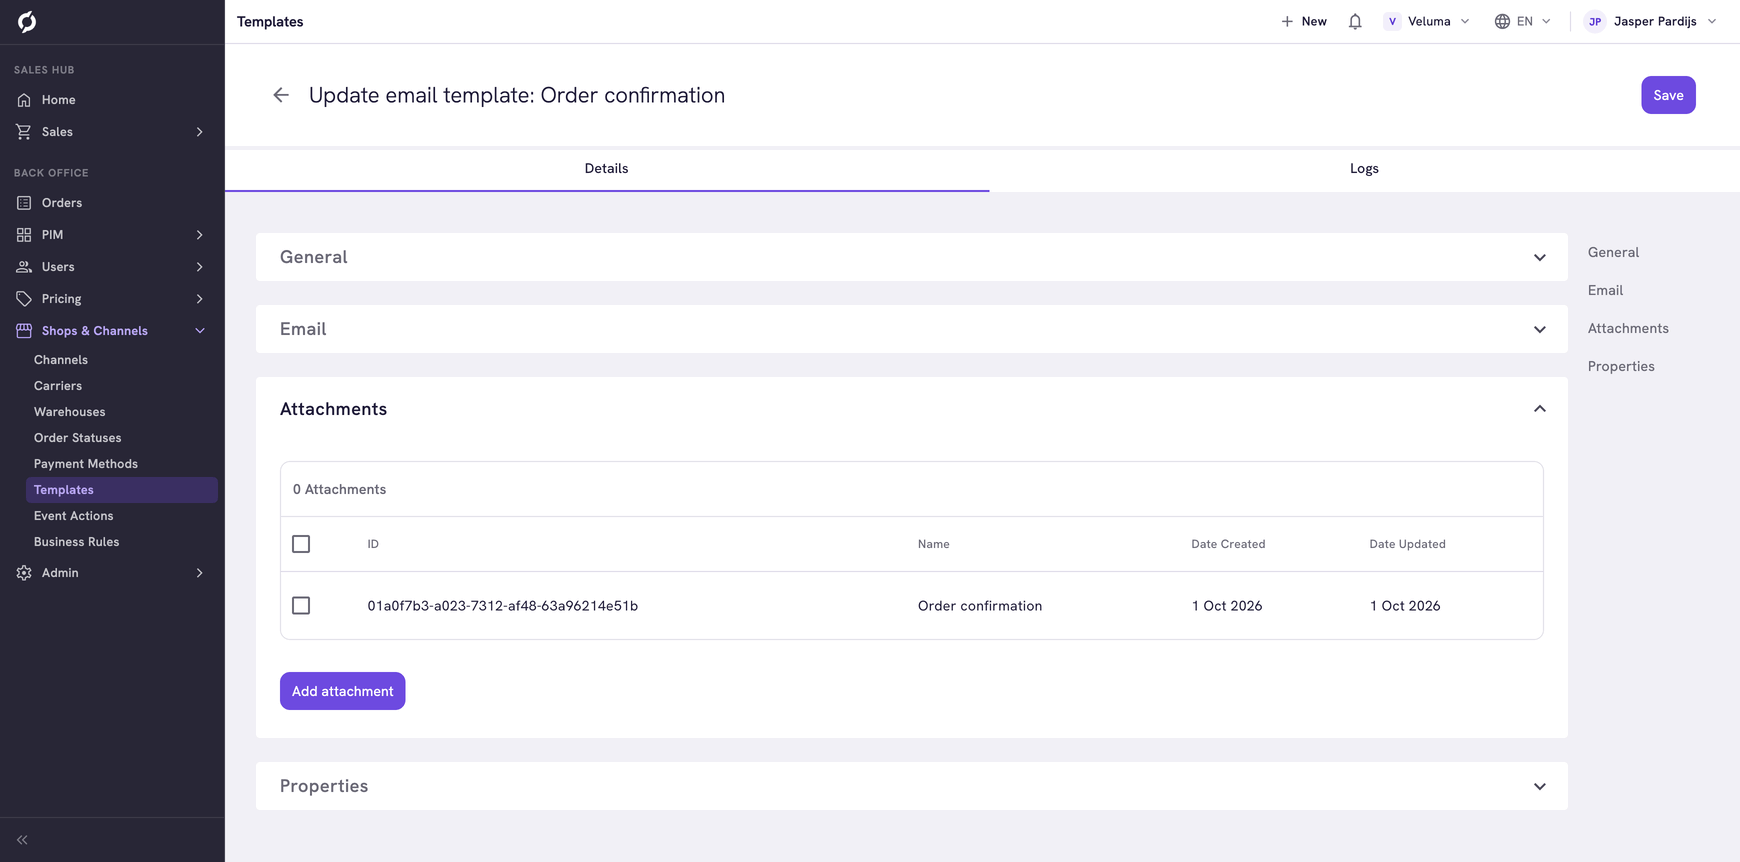Click the Home house icon
This screenshot has height=862, width=1740.
point(24,100)
